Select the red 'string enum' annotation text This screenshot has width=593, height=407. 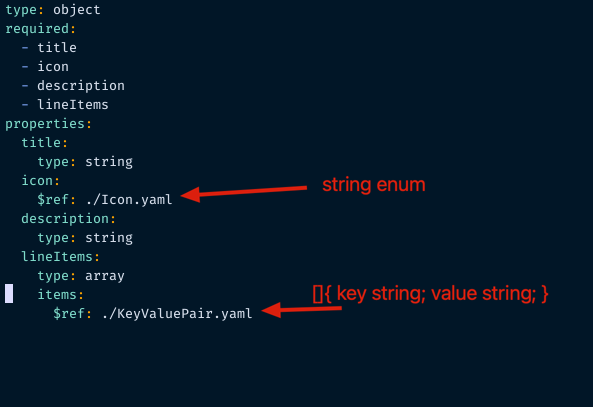point(374,185)
